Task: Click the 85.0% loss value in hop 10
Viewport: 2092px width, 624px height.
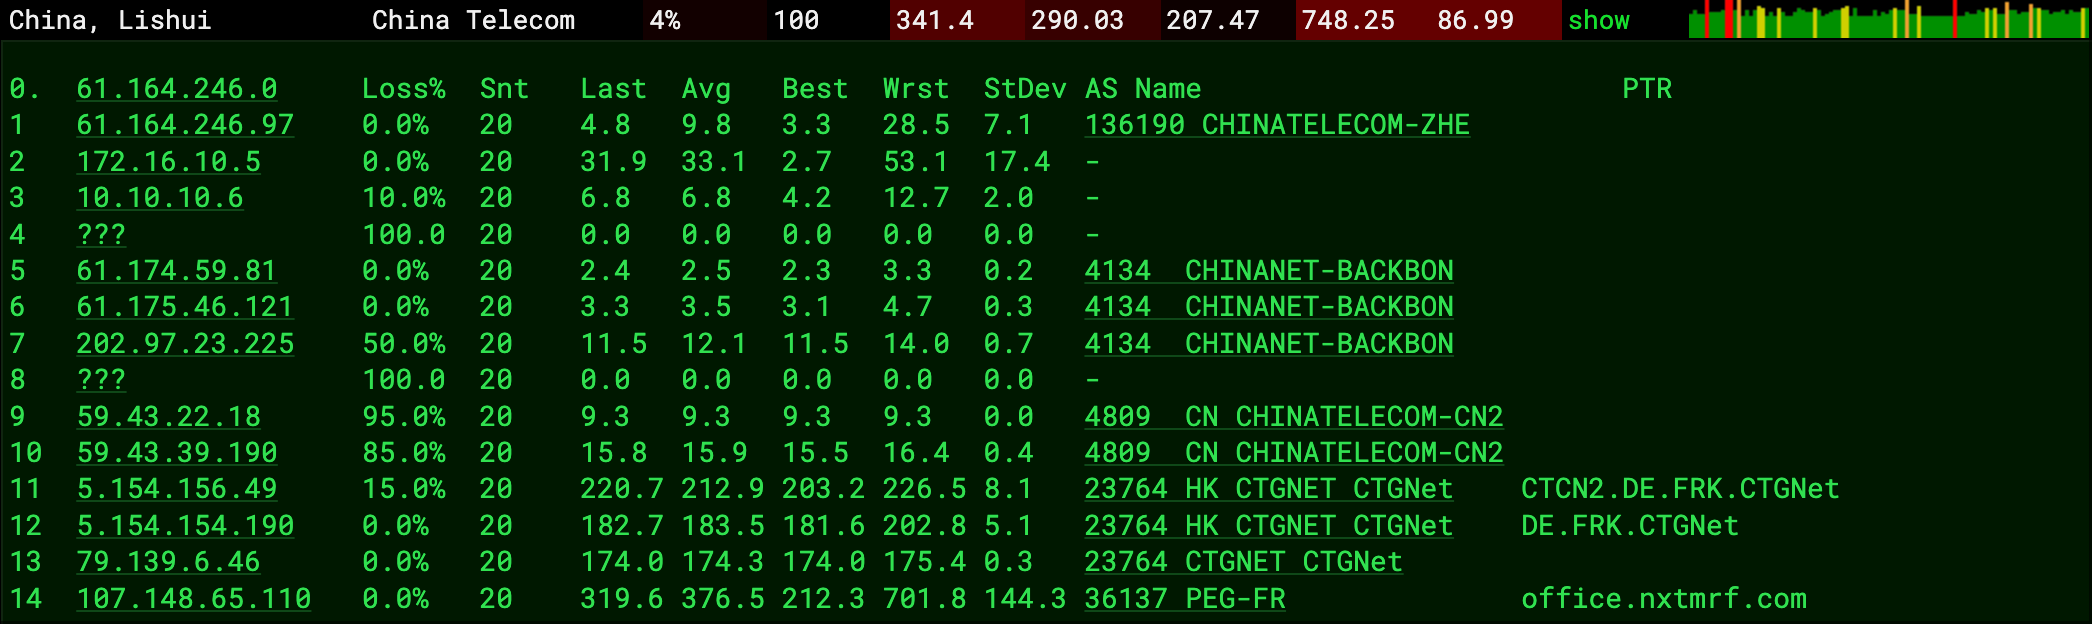Action: 404,453
